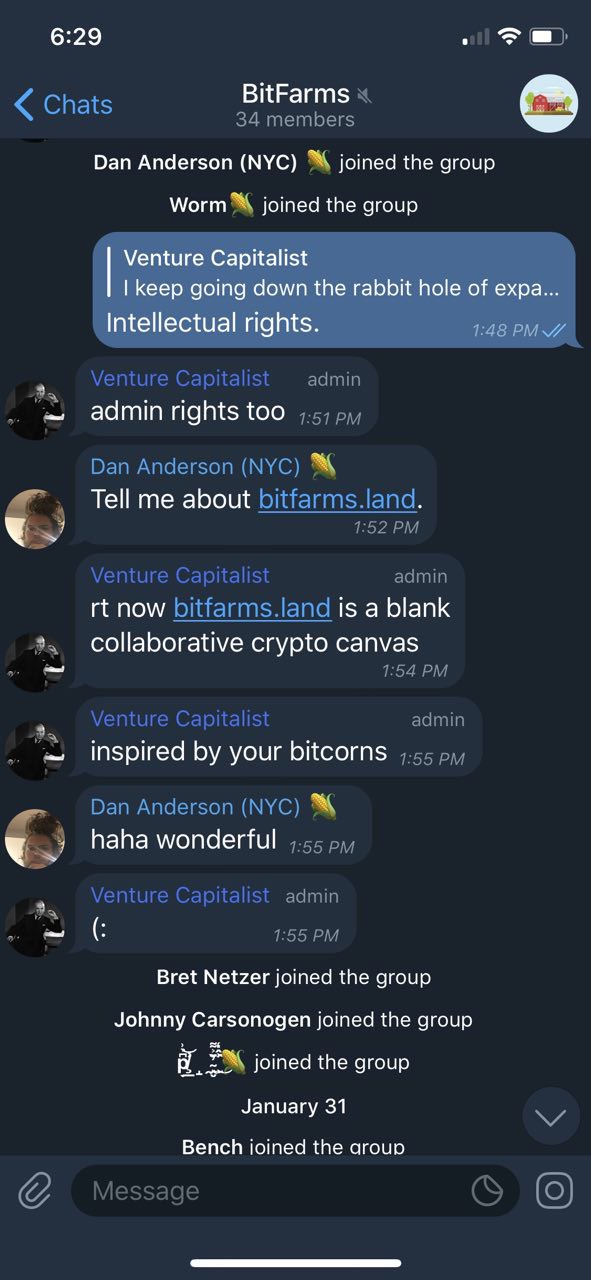Tap the Worm joined the group notice
591x1280 pixels.
pos(294,205)
